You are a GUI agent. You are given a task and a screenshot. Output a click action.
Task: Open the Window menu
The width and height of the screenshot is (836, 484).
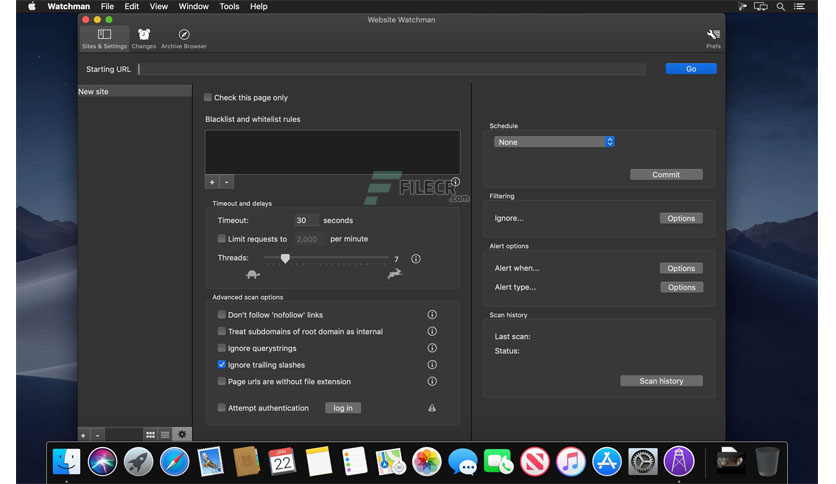coord(194,6)
